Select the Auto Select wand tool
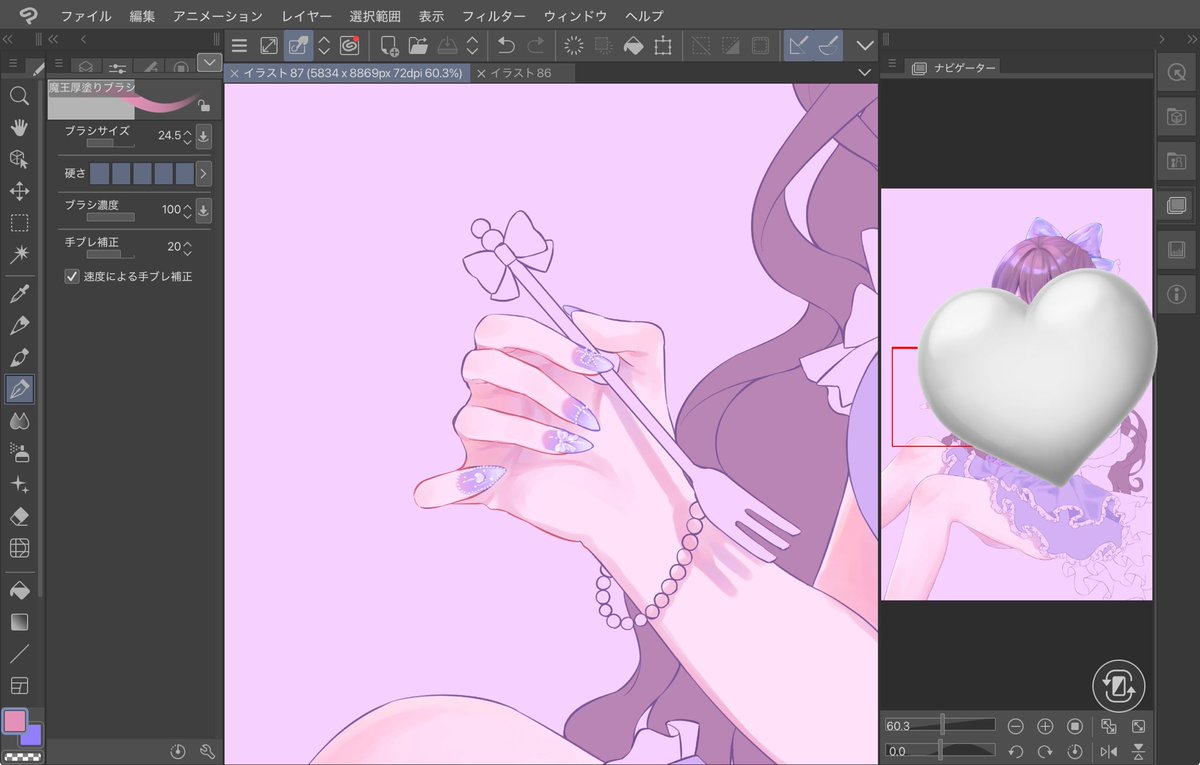 (19, 255)
